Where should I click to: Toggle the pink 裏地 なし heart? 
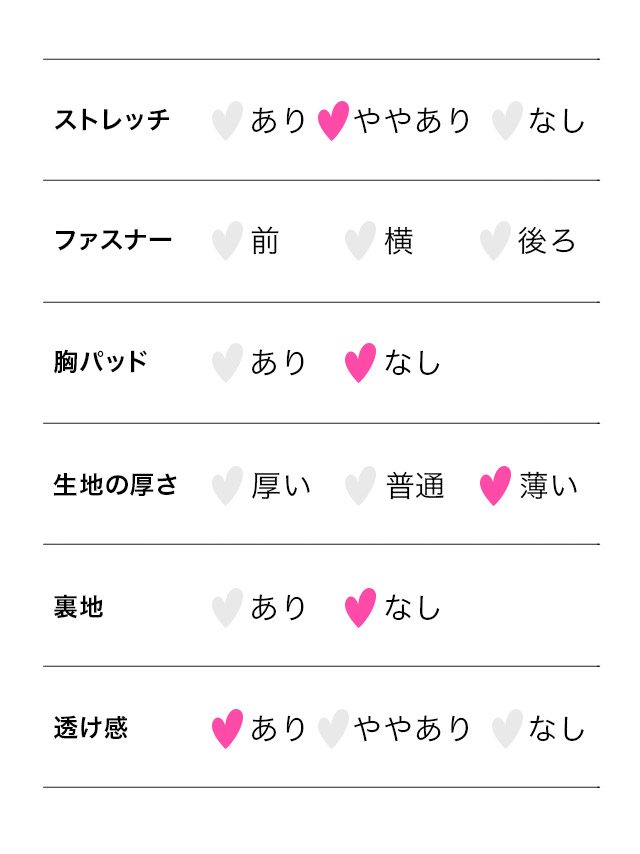coord(360,608)
